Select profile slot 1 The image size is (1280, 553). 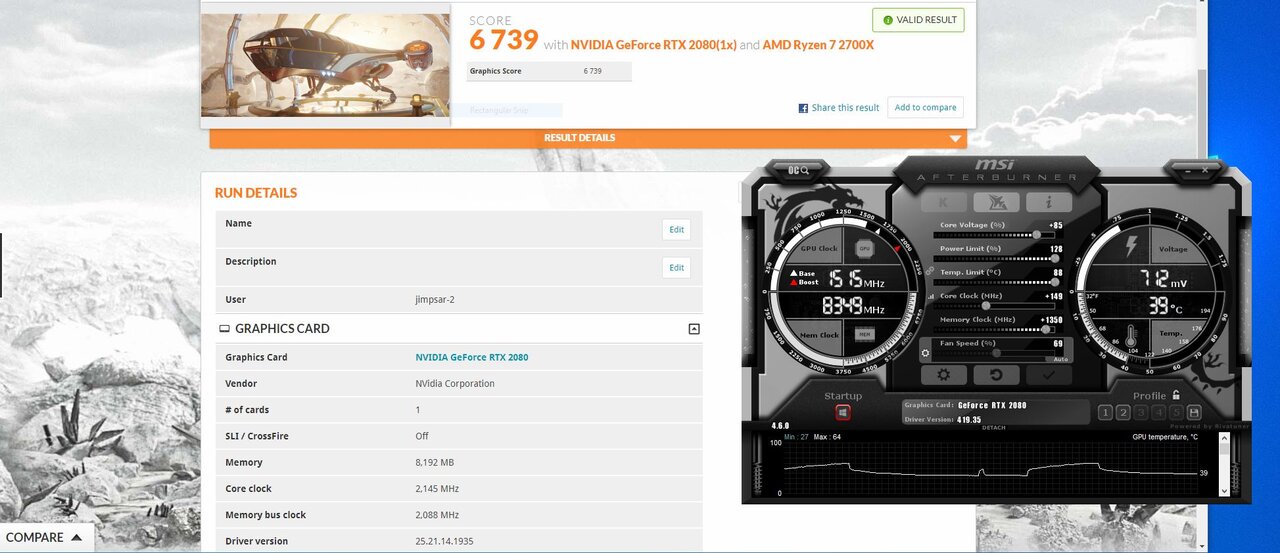(x=1105, y=412)
